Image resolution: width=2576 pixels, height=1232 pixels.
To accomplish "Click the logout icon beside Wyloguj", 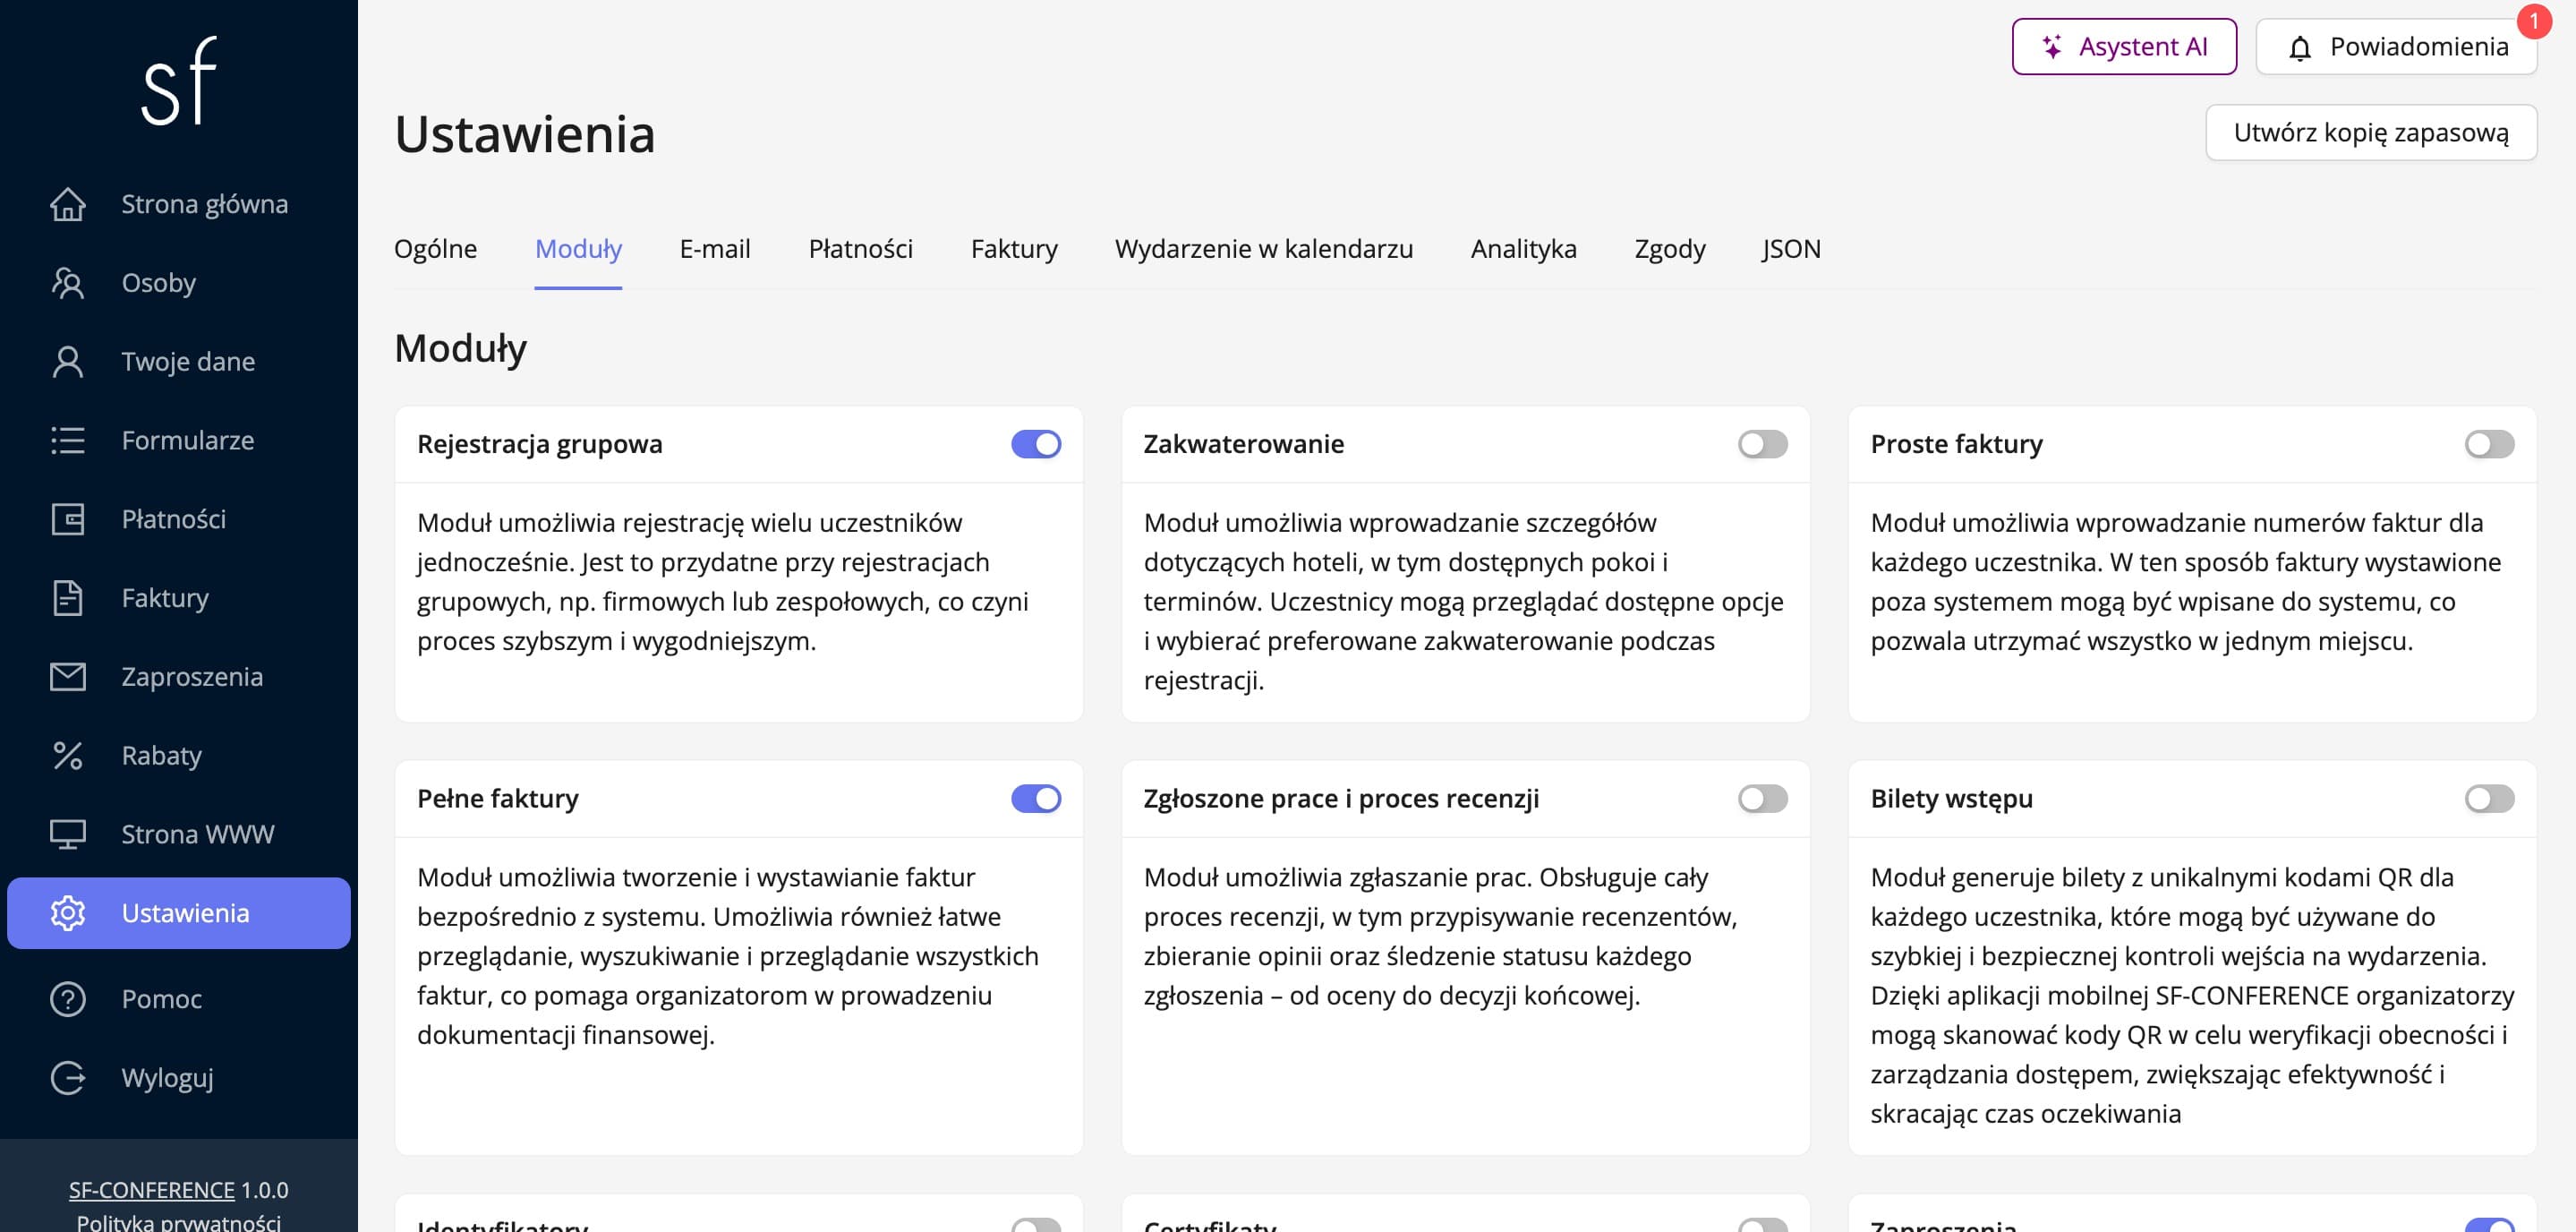I will click(68, 1078).
